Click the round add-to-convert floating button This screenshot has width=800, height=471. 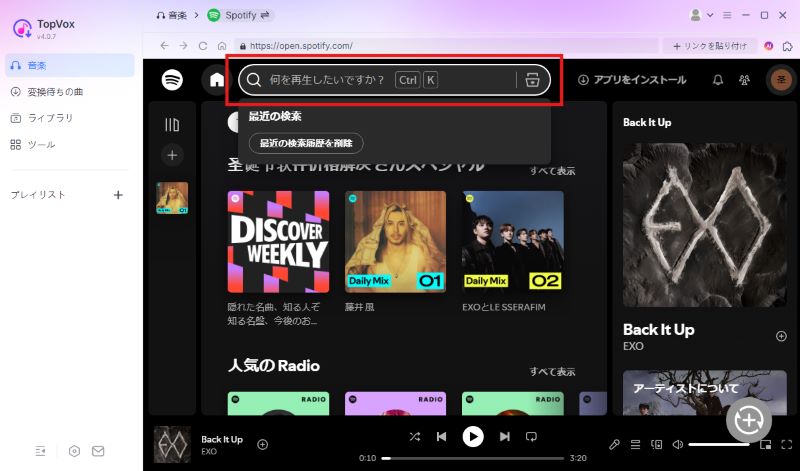(x=748, y=420)
